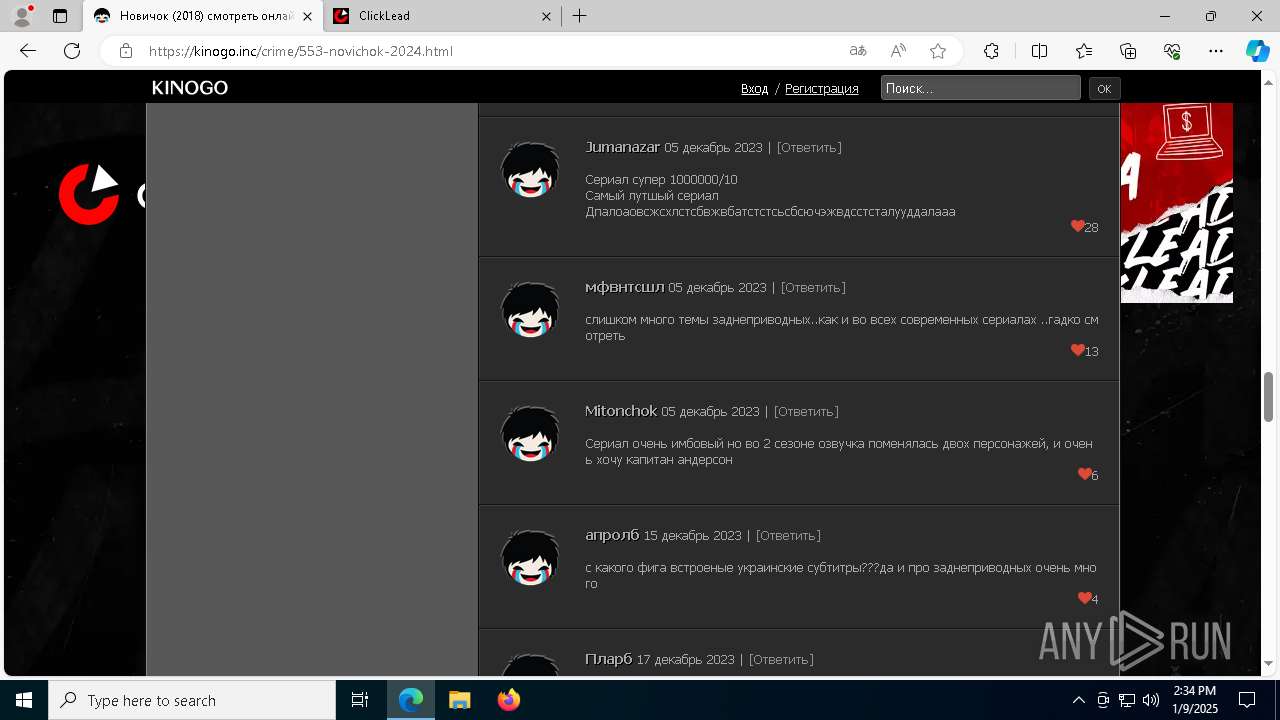This screenshot has width=1280, height=720.
Task: Open мфвнтсшл username profile
Action: click(x=624, y=287)
